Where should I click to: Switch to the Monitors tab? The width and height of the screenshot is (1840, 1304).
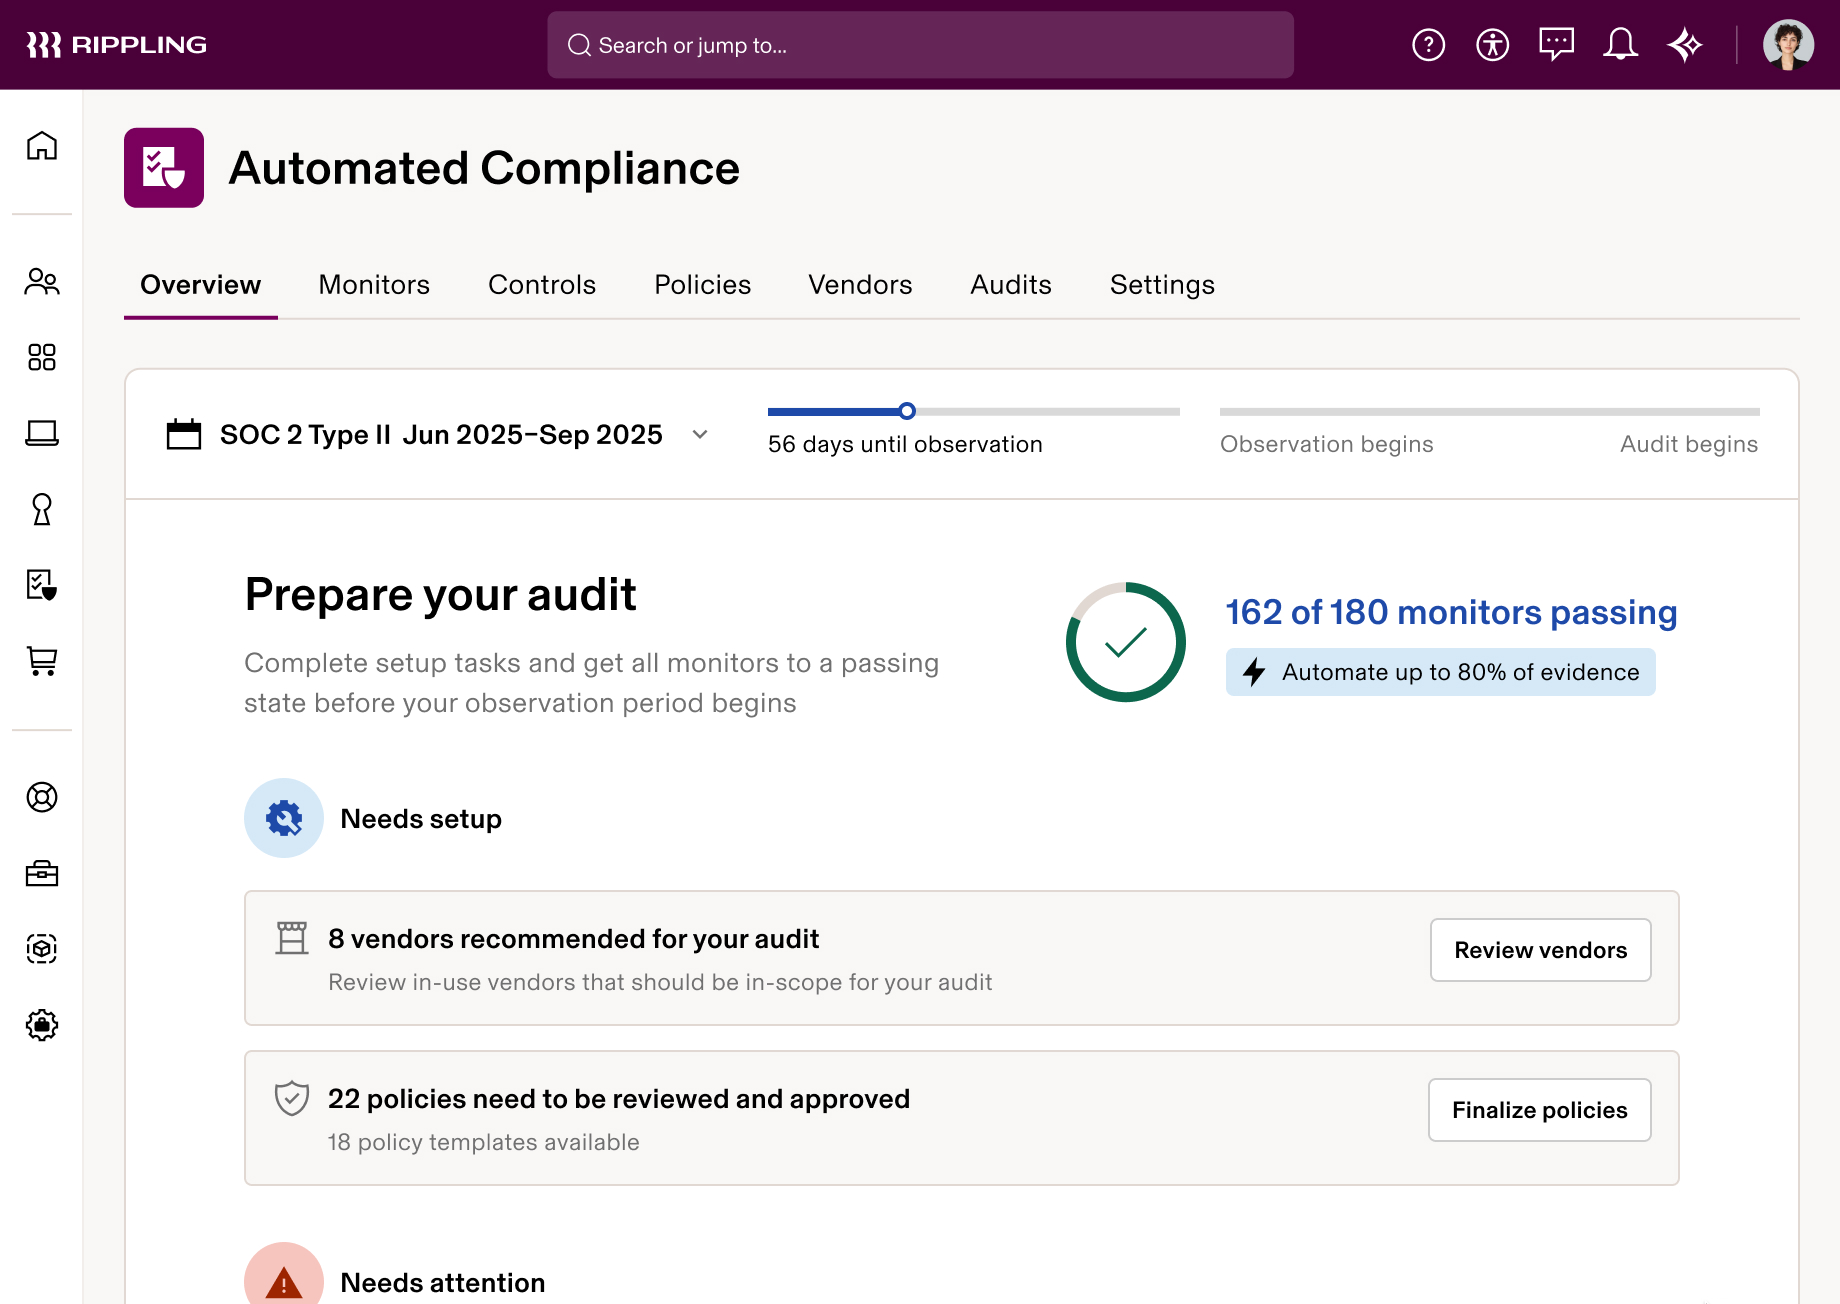click(373, 285)
